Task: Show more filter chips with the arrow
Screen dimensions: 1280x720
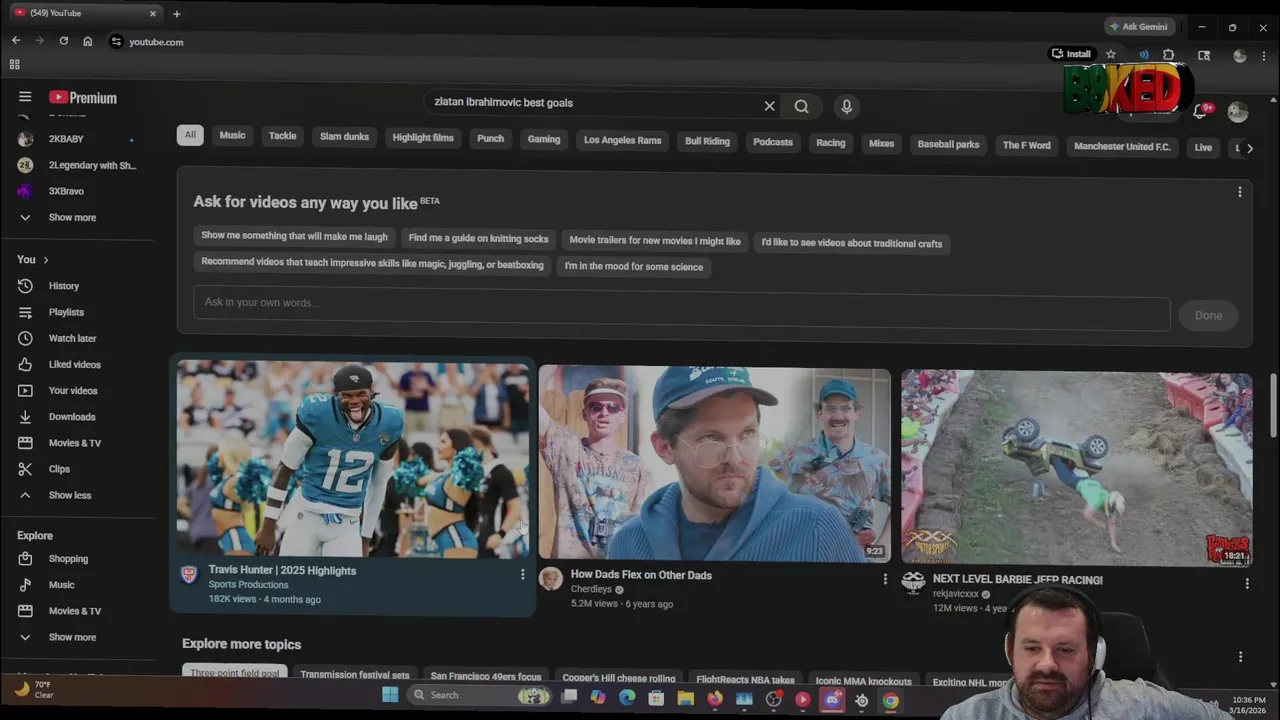Action: click(1249, 148)
